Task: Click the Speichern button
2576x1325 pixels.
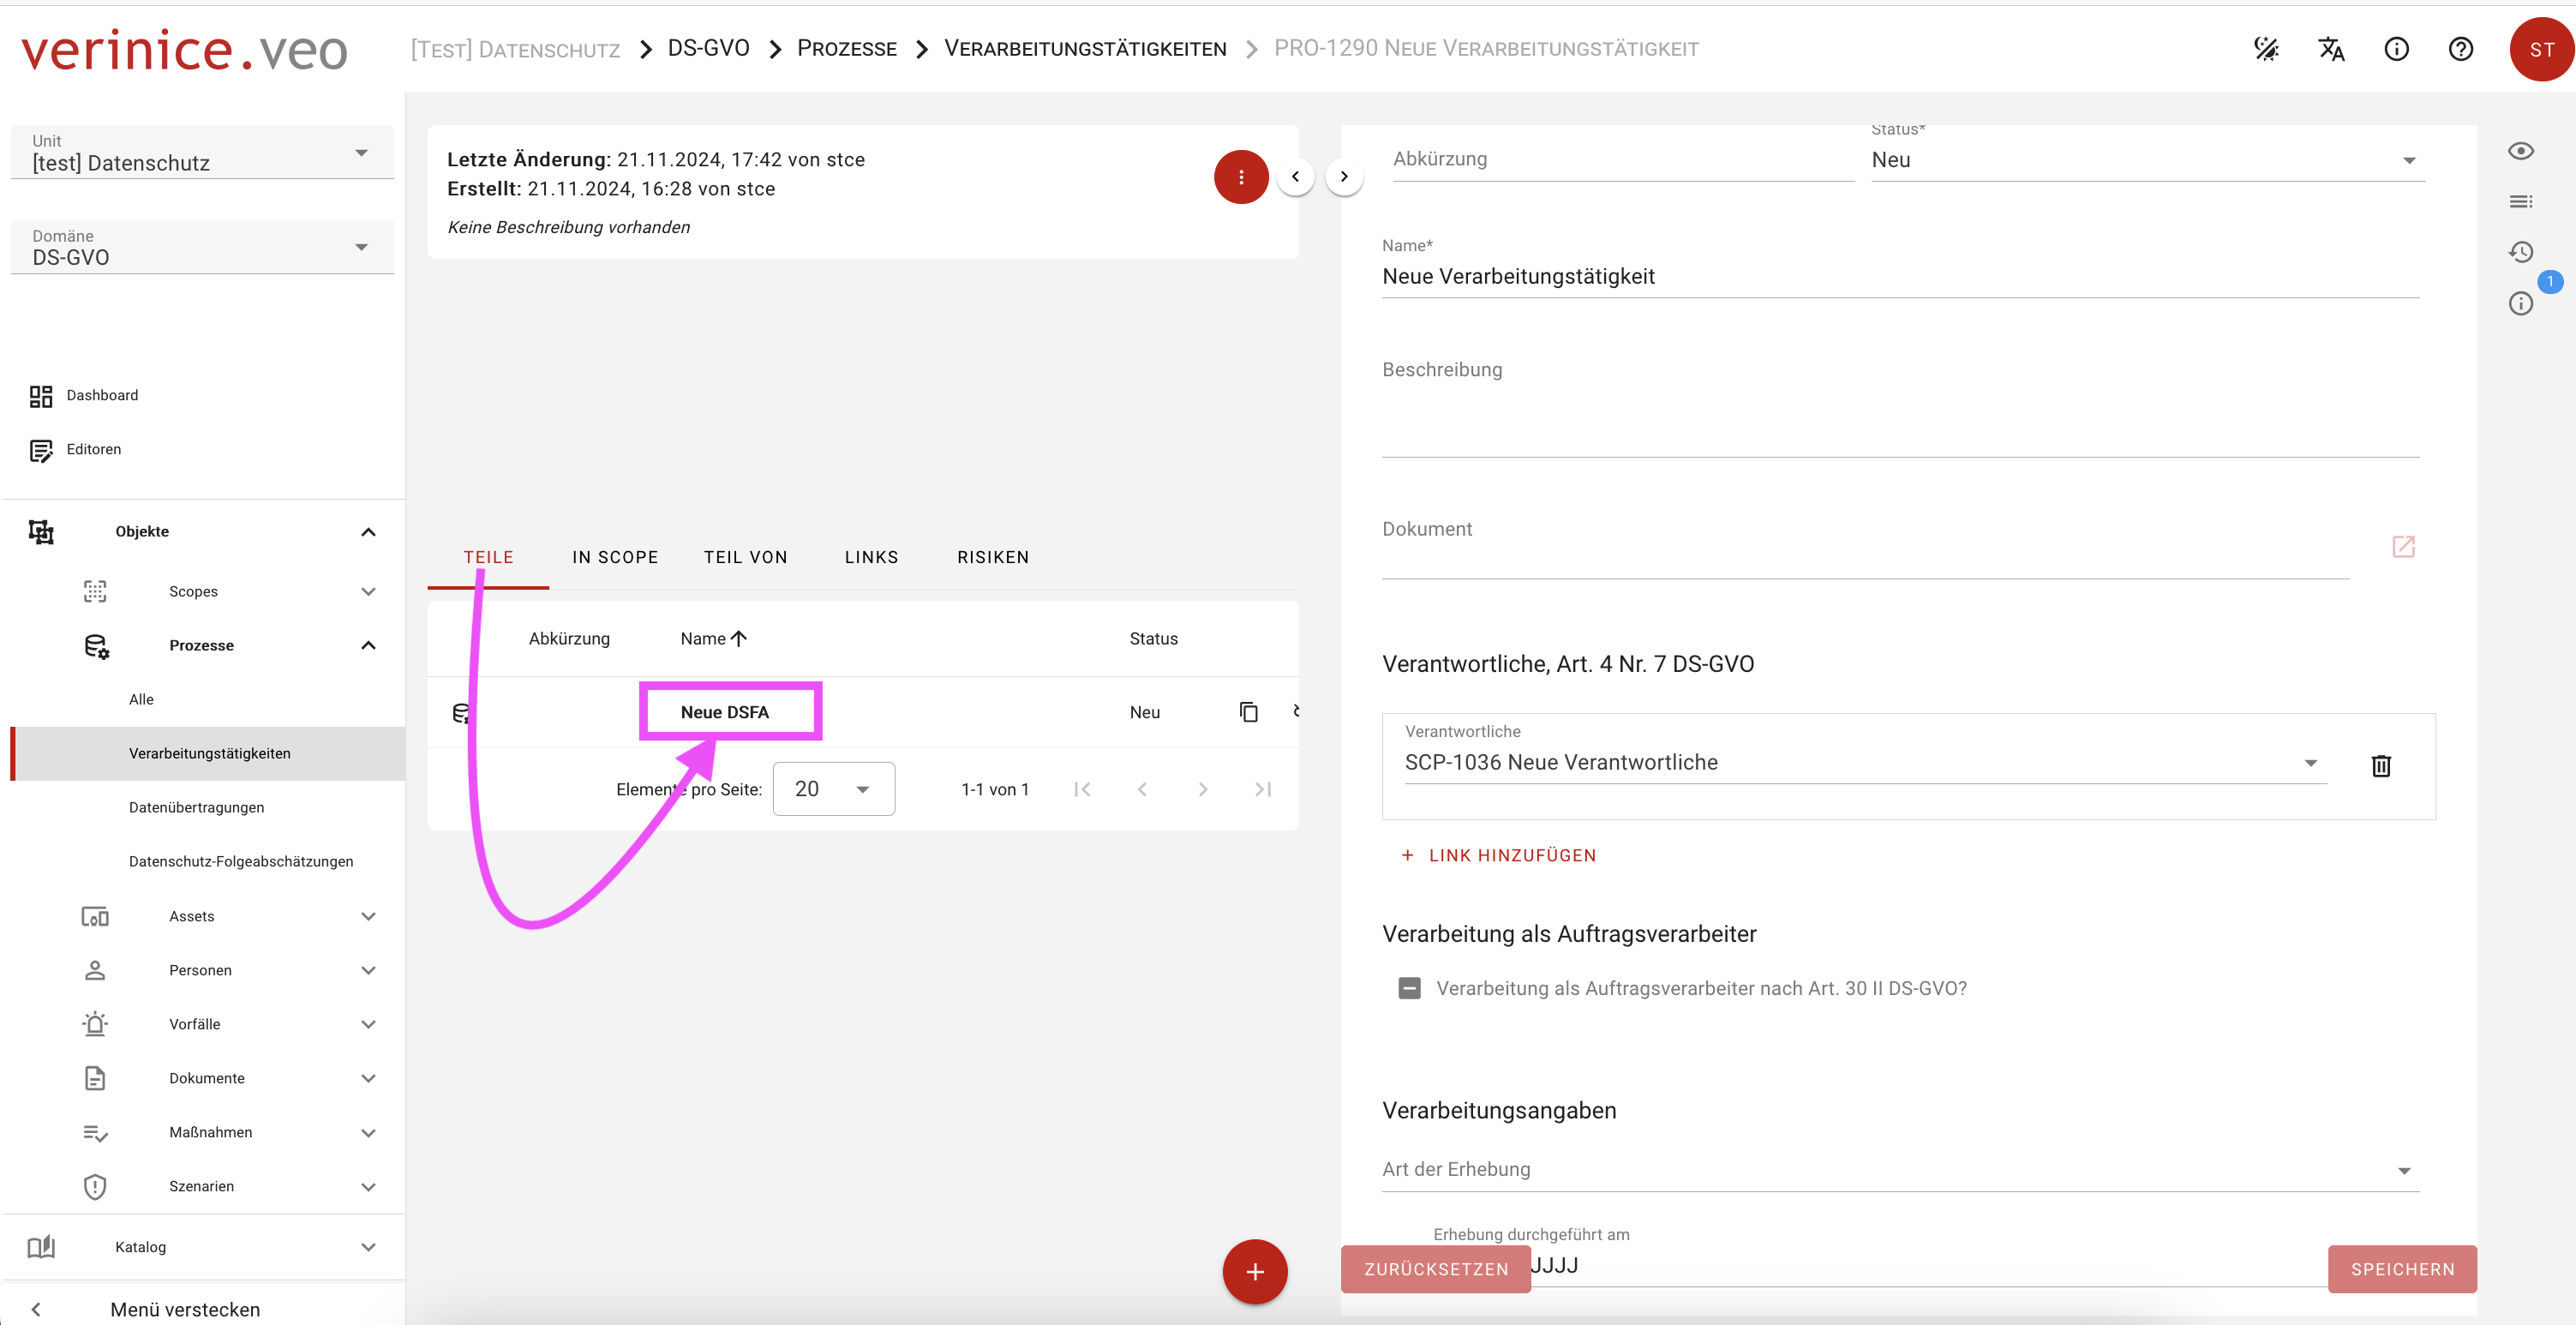Action: (x=2402, y=1269)
